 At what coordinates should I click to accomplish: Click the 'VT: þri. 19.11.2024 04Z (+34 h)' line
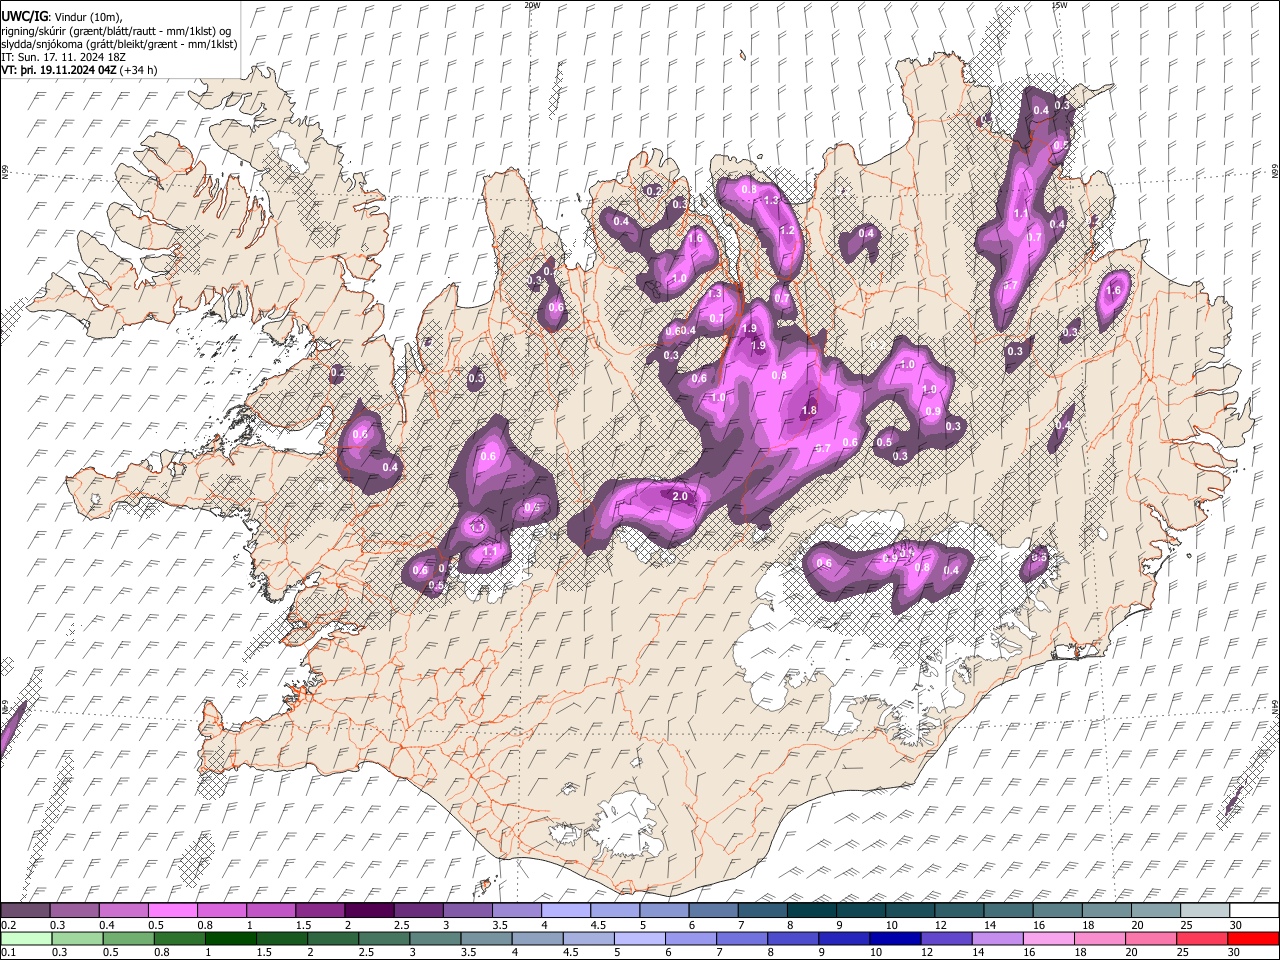pyautogui.click(x=79, y=70)
